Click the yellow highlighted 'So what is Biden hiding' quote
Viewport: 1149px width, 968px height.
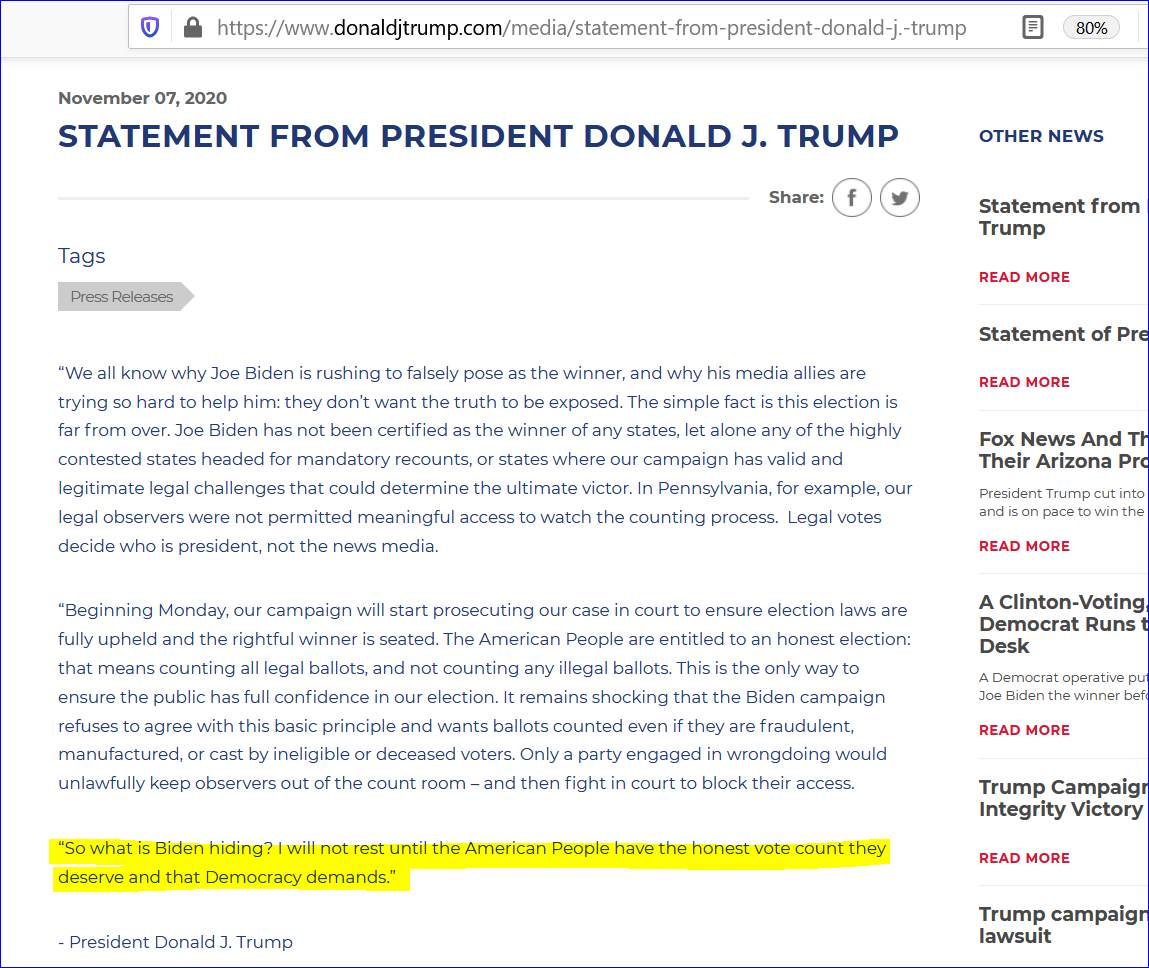[x=470, y=863]
